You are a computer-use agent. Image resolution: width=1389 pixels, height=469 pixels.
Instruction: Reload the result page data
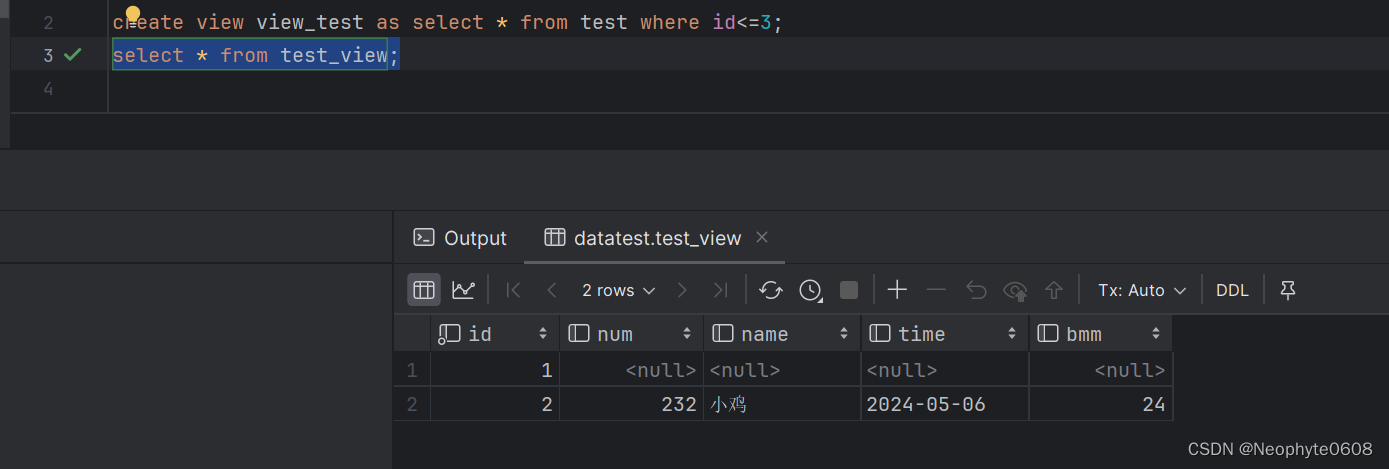pyautogui.click(x=770, y=290)
